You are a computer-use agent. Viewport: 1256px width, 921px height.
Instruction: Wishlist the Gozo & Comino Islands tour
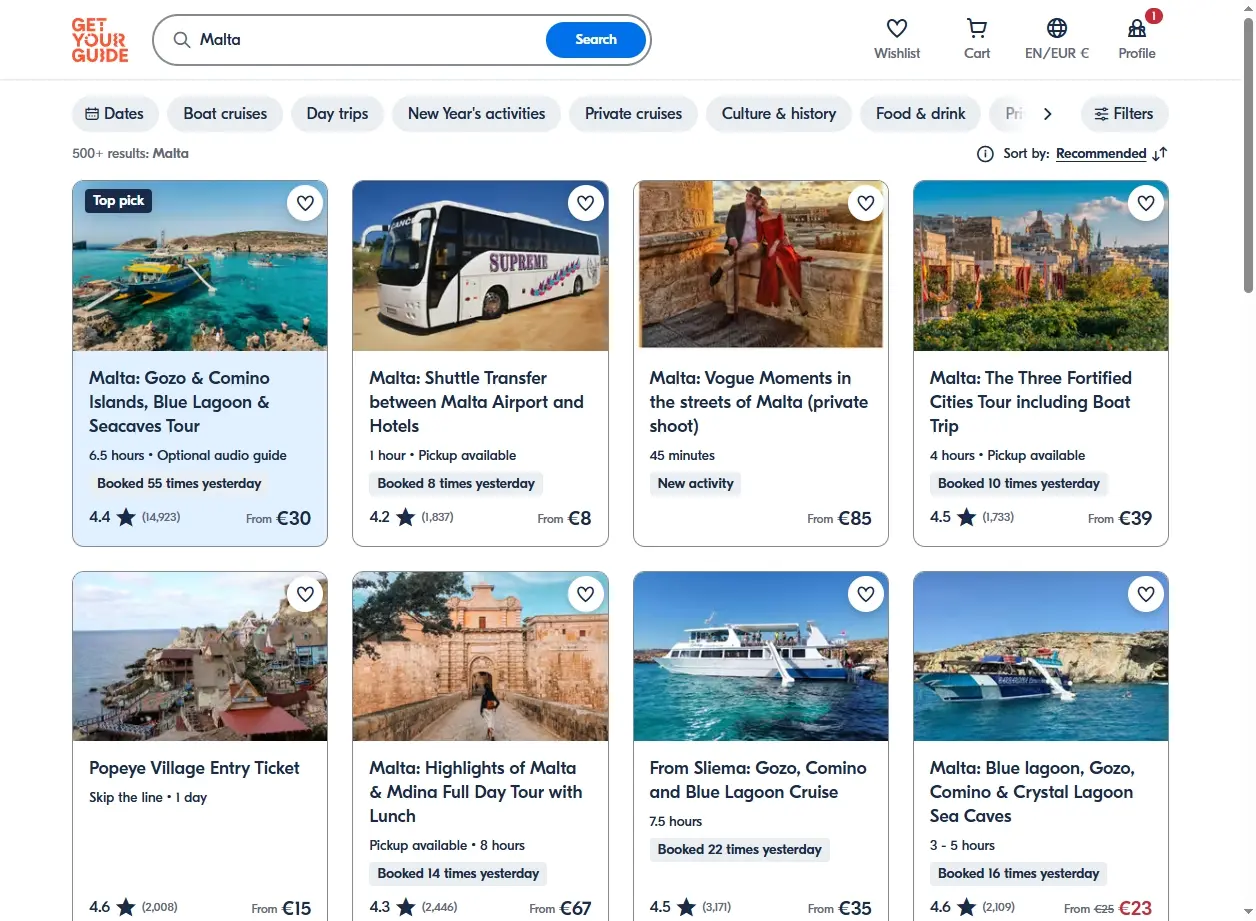[x=305, y=204]
